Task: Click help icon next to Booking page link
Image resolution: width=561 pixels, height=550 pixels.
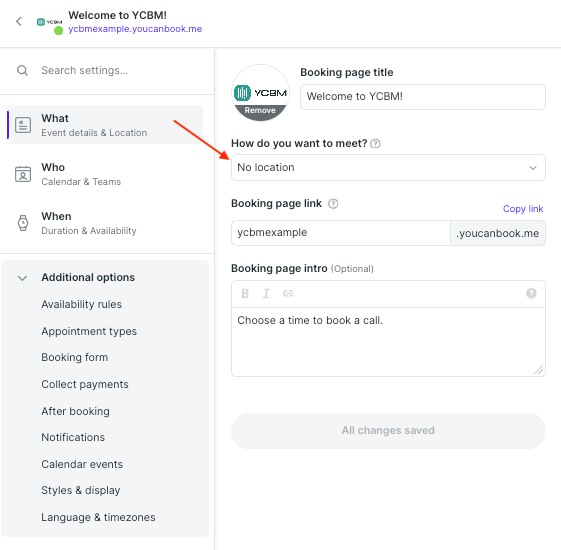Action: [333, 204]
